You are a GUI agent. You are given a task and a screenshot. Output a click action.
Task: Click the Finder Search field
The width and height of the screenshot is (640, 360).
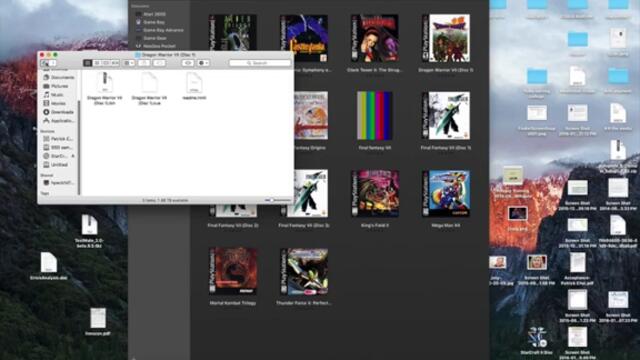click(x=260, y=63)
